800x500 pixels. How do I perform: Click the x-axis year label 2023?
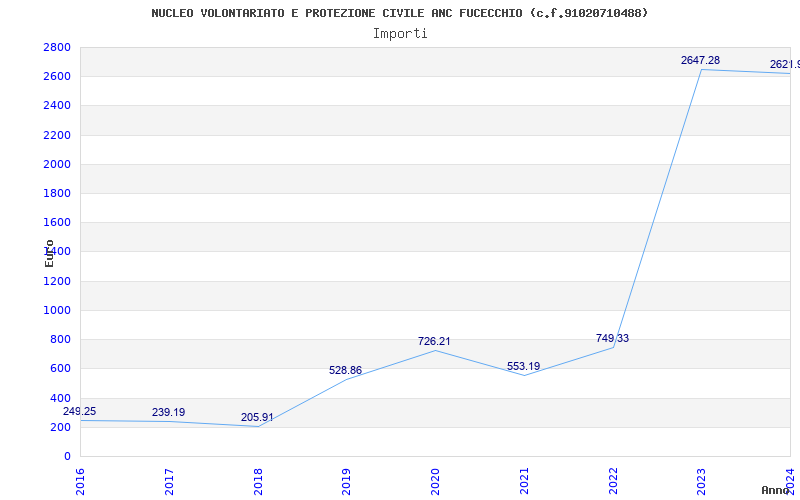click(x=702, y=482)
